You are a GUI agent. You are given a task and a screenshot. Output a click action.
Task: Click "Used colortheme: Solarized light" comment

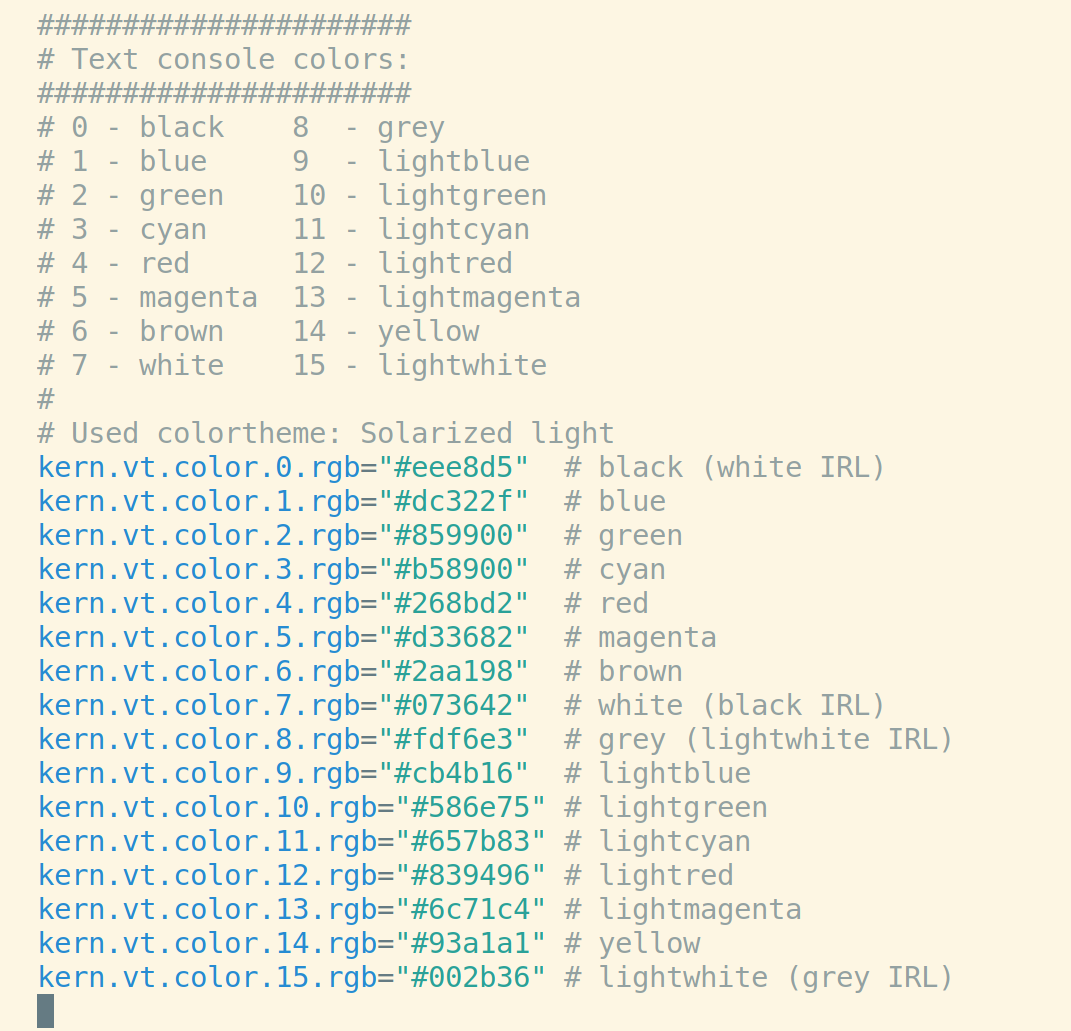pos(343,434)
